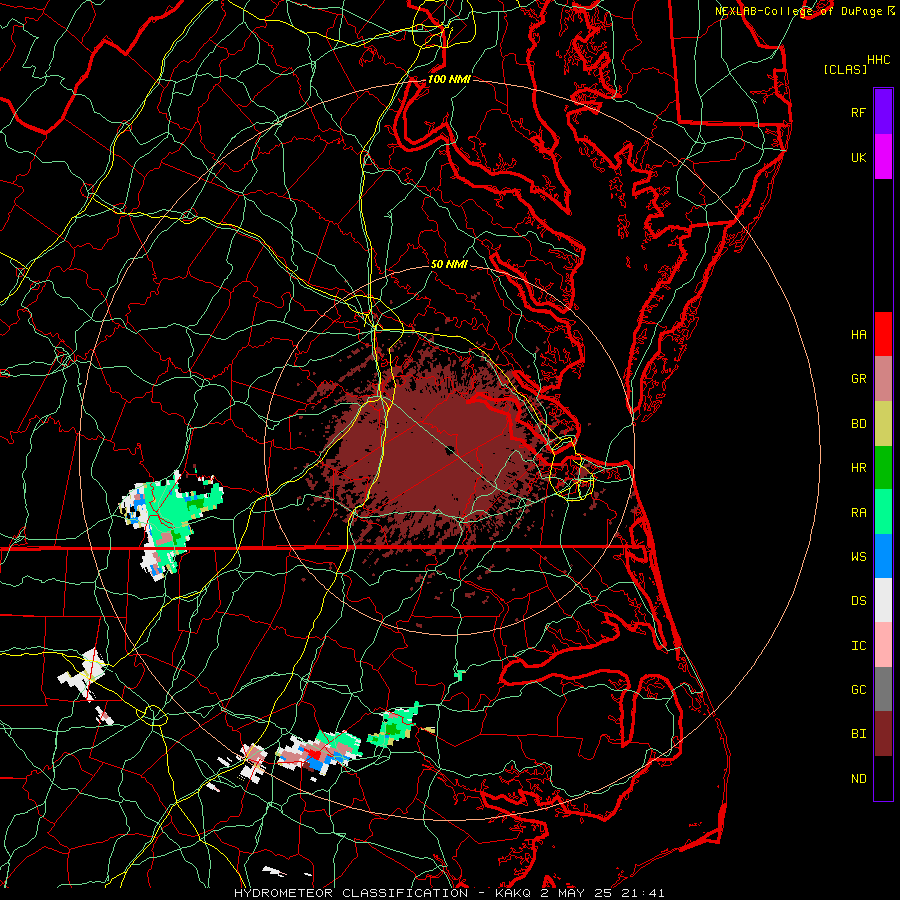Click the GR legend label
The height and width of the screenshot is (900, 900).
tap(858, 379)
